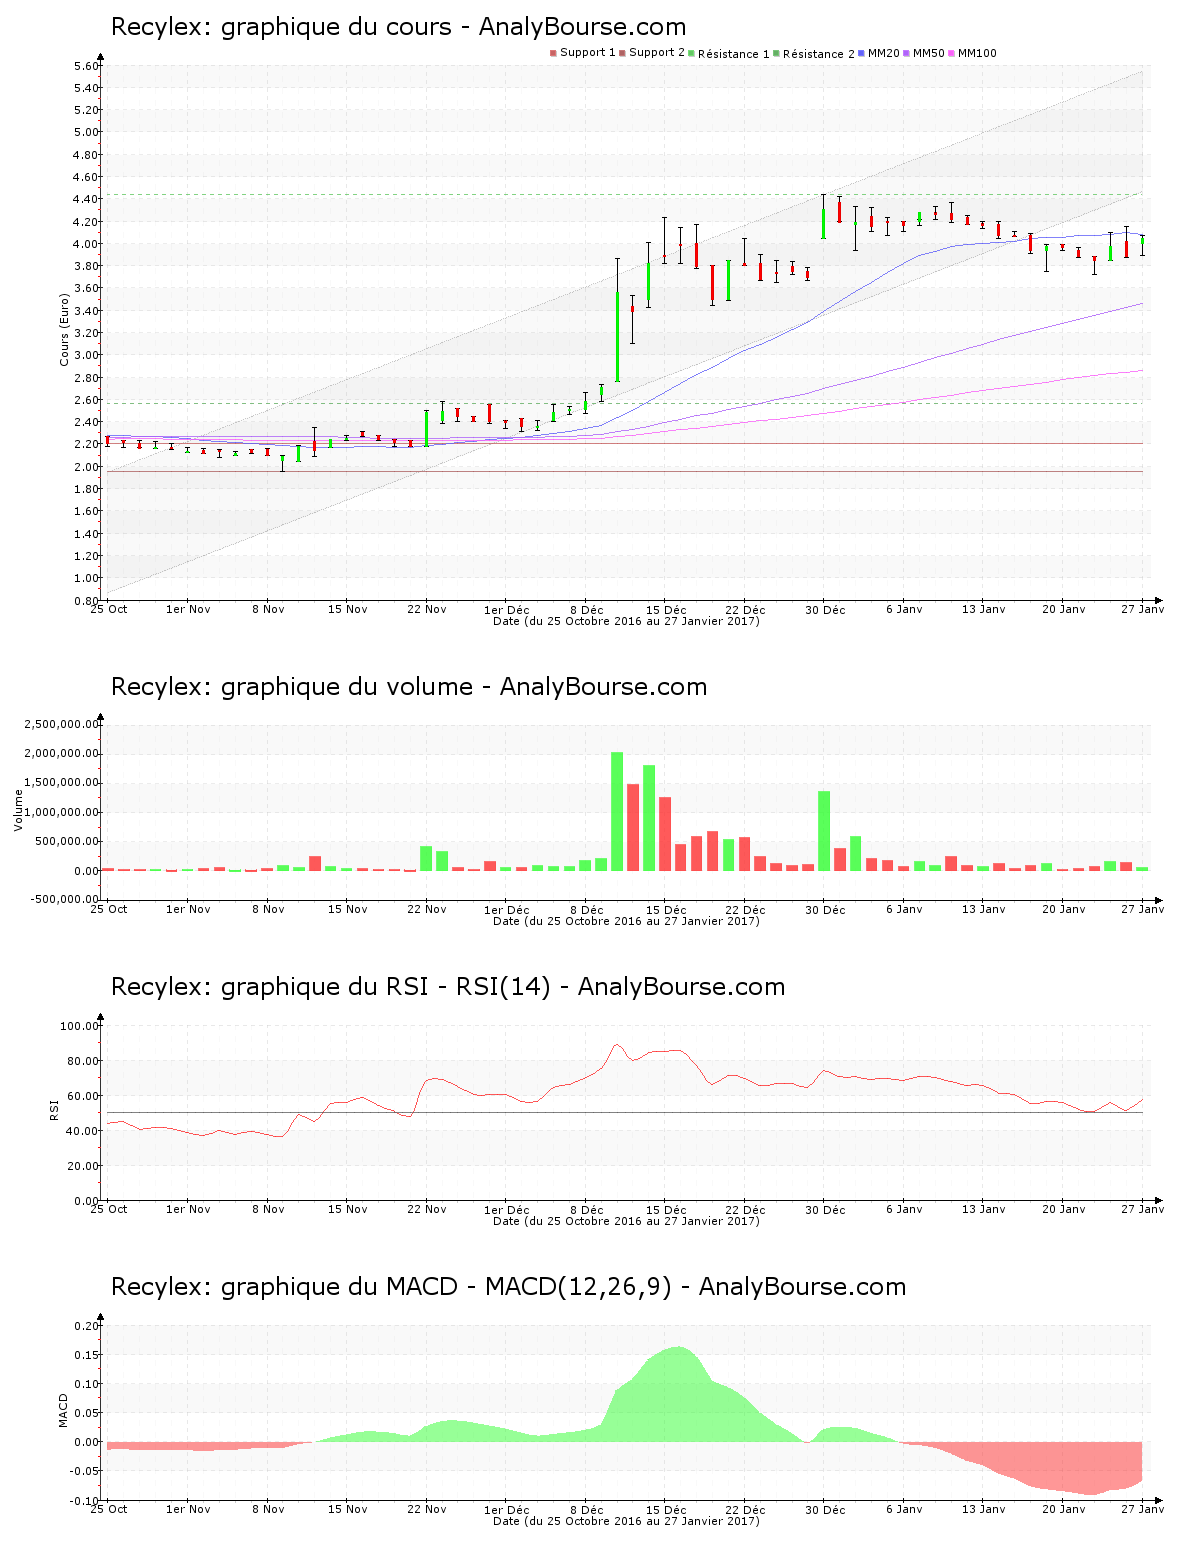This screenshot has width=1200, height=1550.
Task: Click the tallest green bar in volume chart
Action: point(617,811)
